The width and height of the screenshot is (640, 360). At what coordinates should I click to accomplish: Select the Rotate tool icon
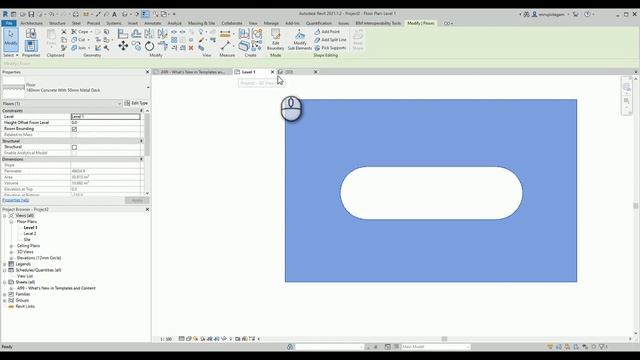(x=149, y=46)
